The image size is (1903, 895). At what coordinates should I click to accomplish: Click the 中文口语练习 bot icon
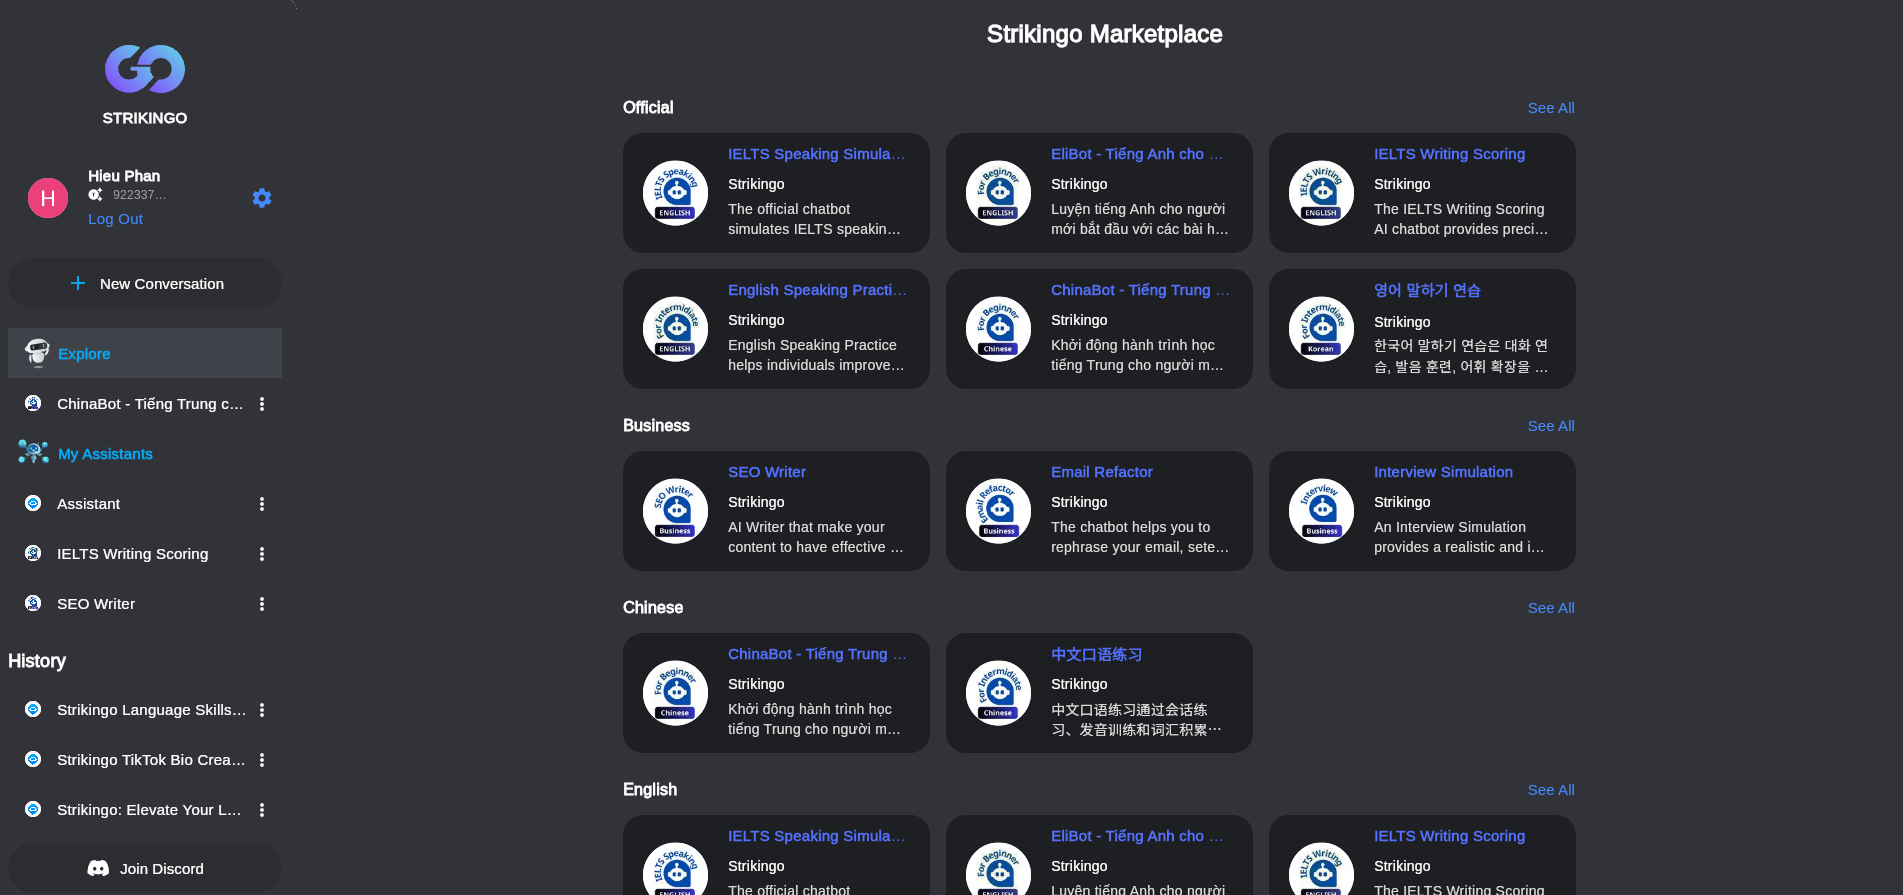[998, 693]
